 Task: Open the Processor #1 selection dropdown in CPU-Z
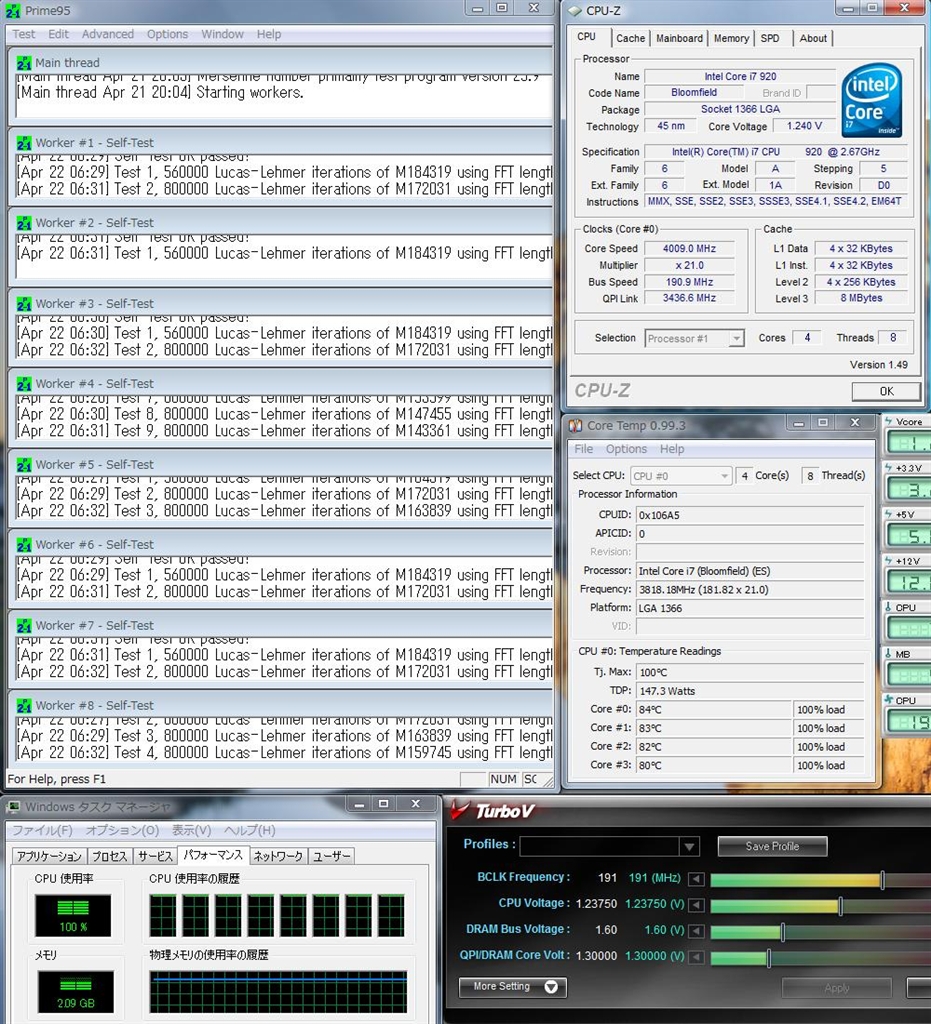[736, 339]
